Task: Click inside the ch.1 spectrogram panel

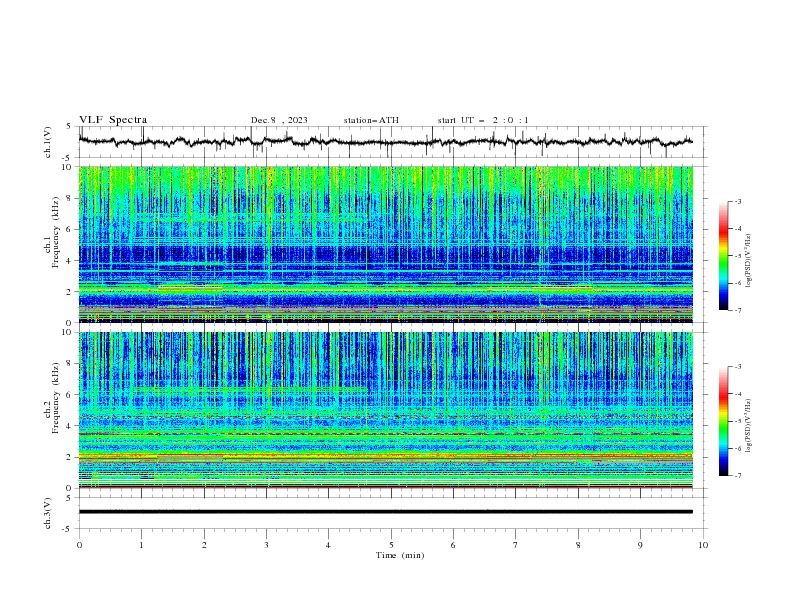Action: click(385, 244)
